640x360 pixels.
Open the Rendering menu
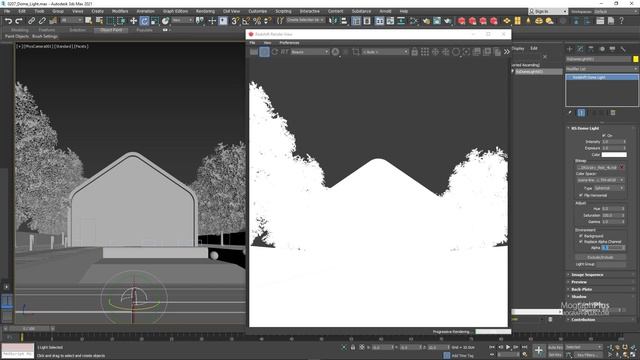pos(205,11)
